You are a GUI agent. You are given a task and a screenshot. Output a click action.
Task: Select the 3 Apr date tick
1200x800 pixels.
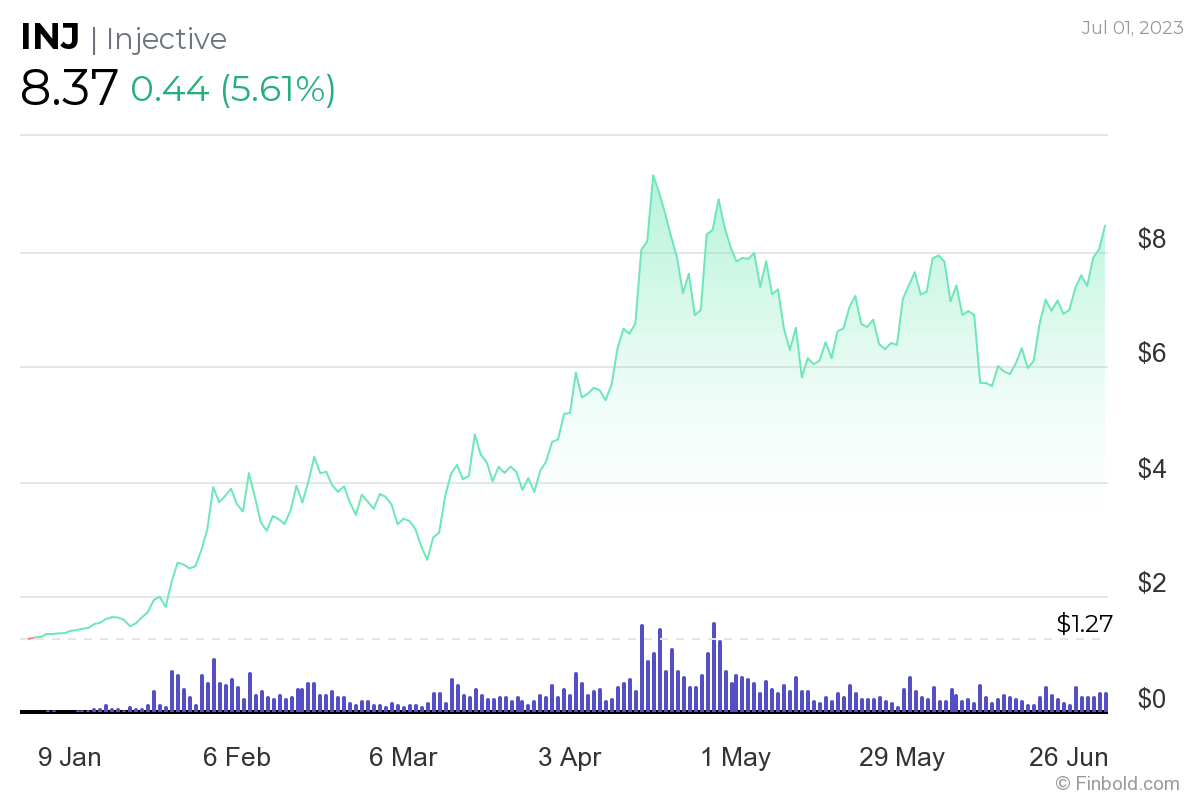pos(570,757)
